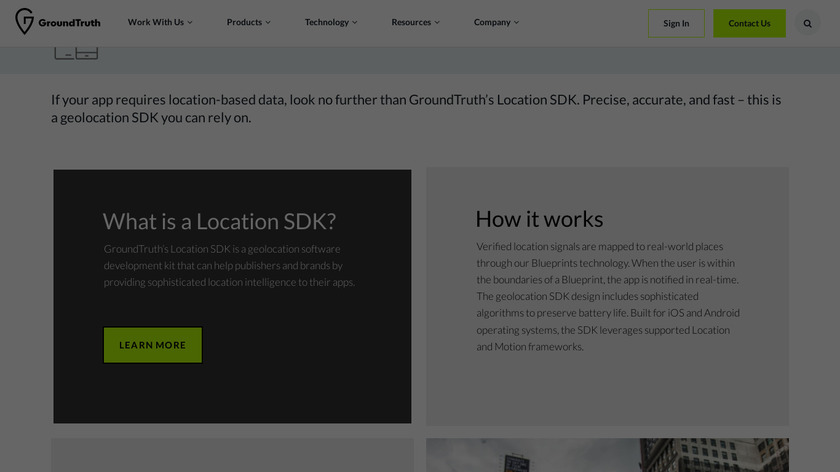Click the LEARN MORE button
Screen dimensions: 840x472
(x=152, y=345)
